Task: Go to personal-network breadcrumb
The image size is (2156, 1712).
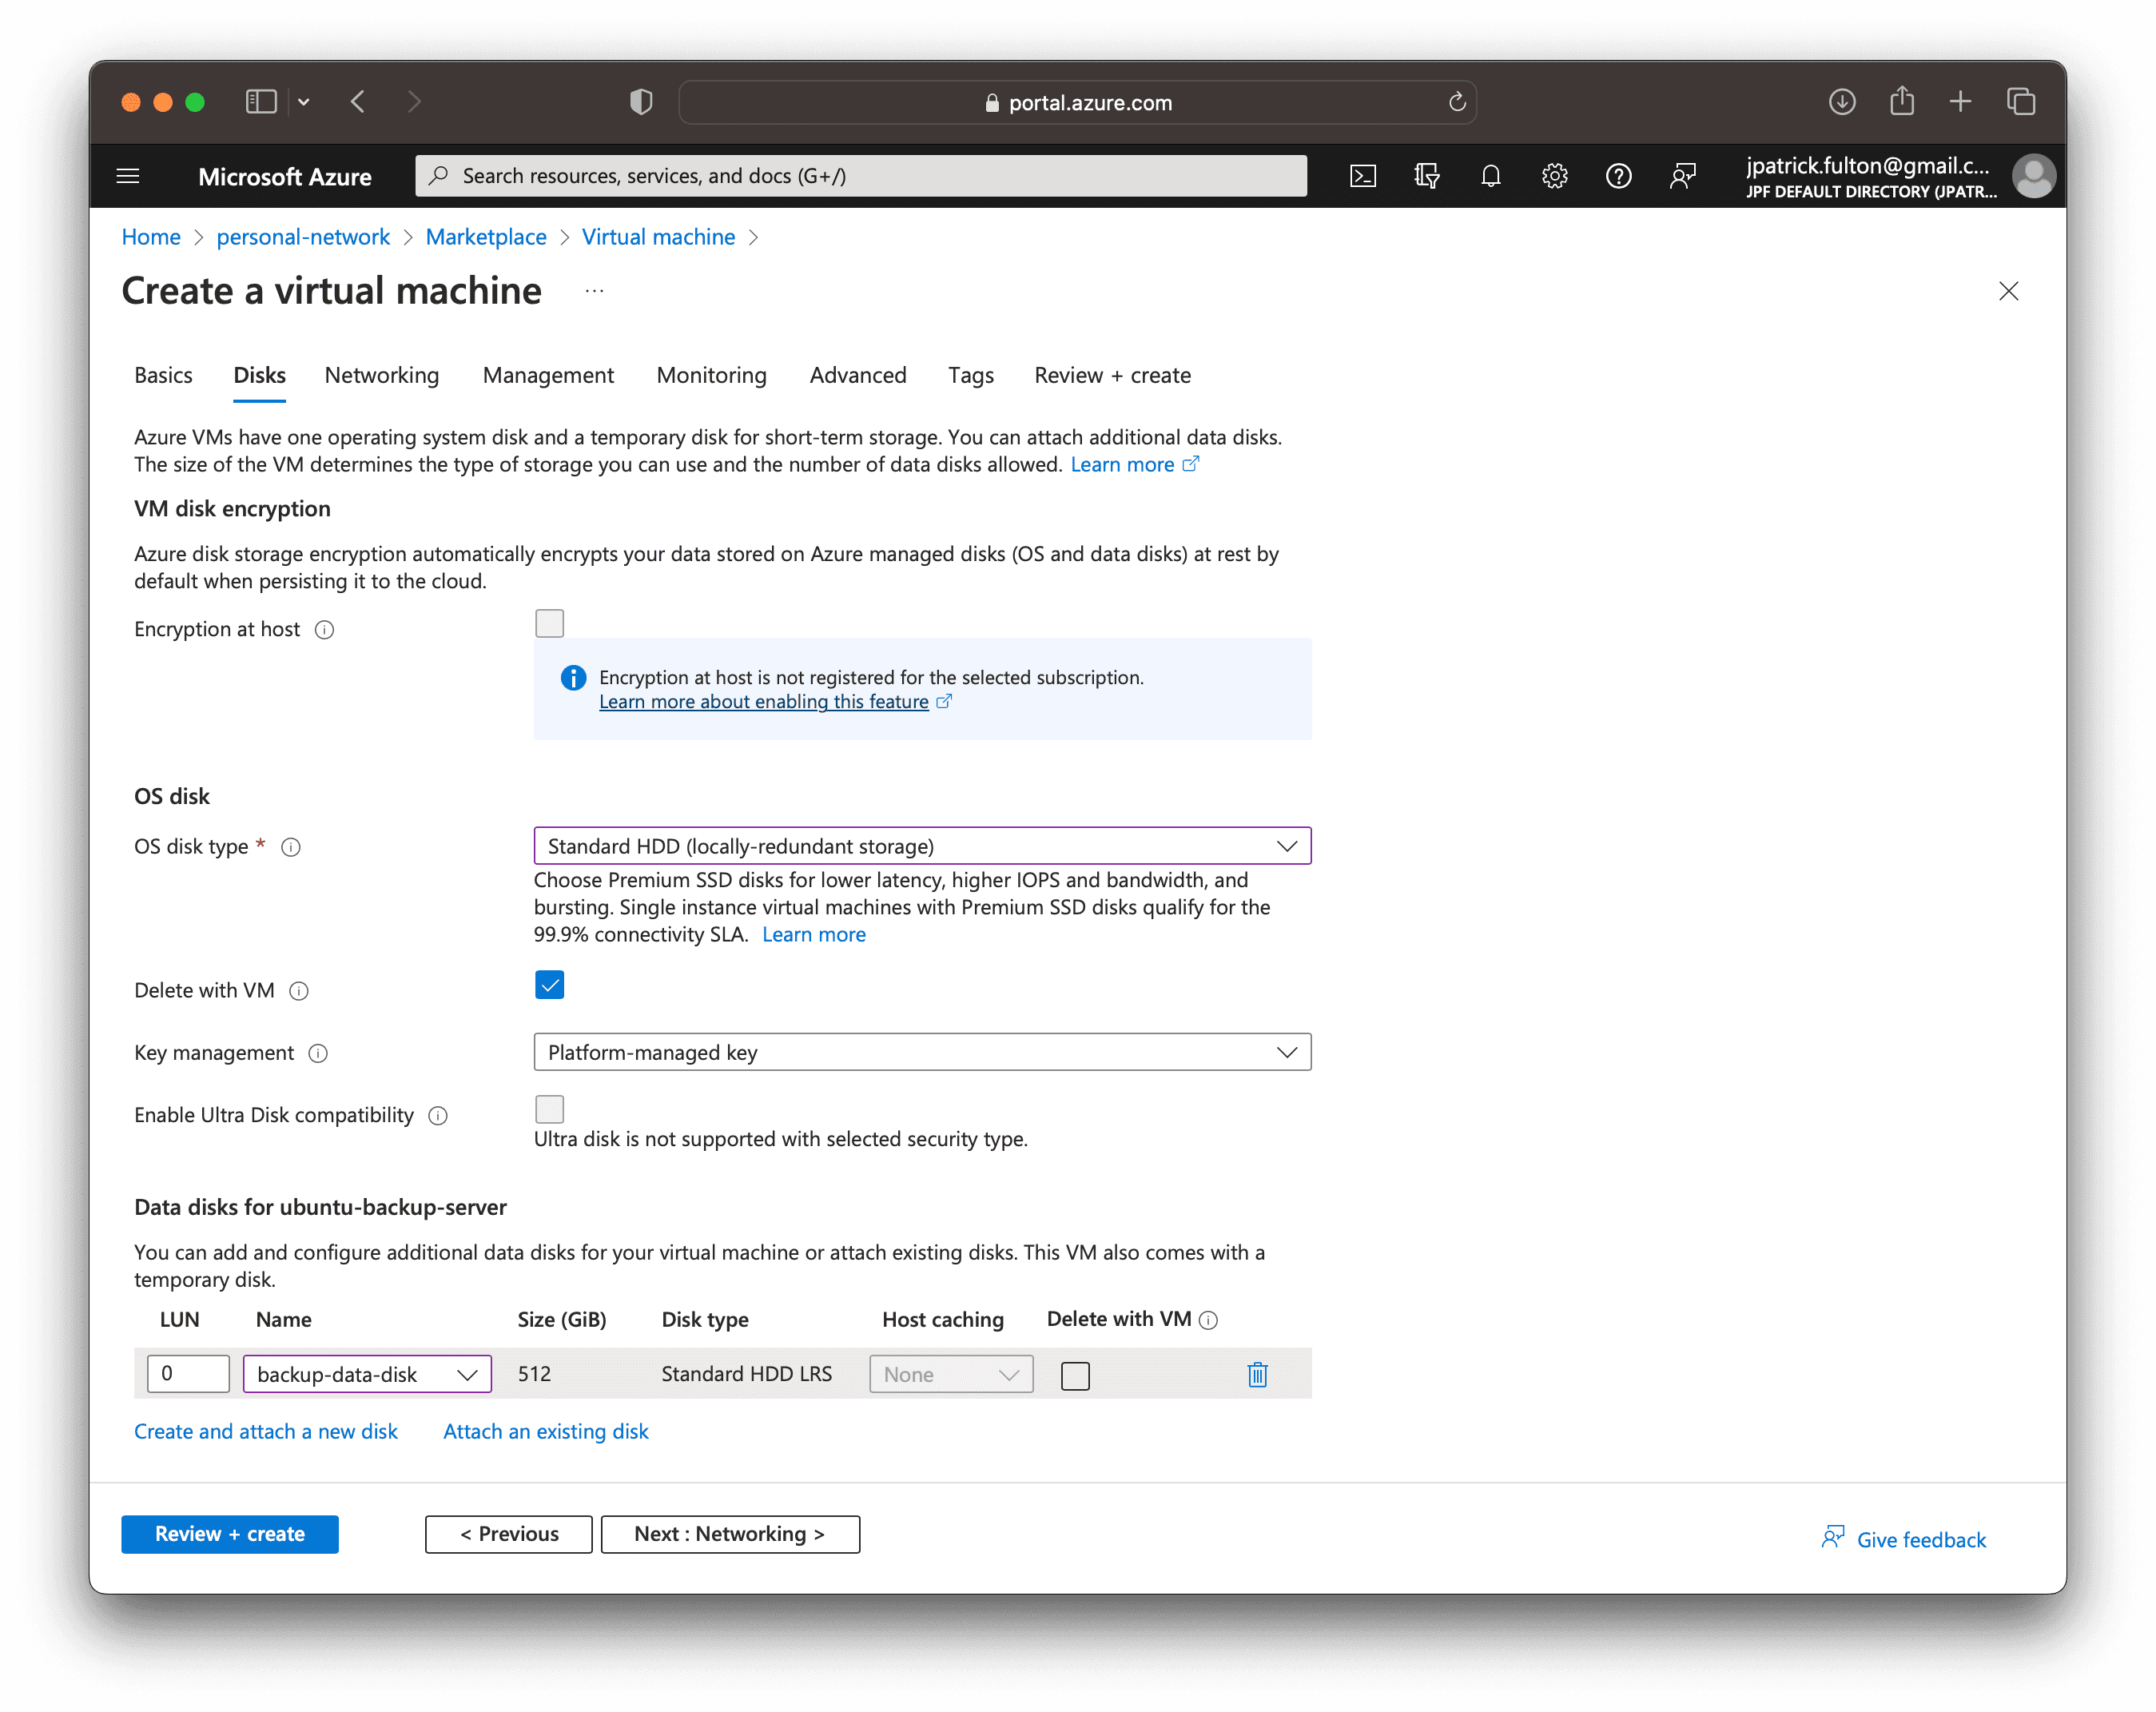Action: coord(303,238)
